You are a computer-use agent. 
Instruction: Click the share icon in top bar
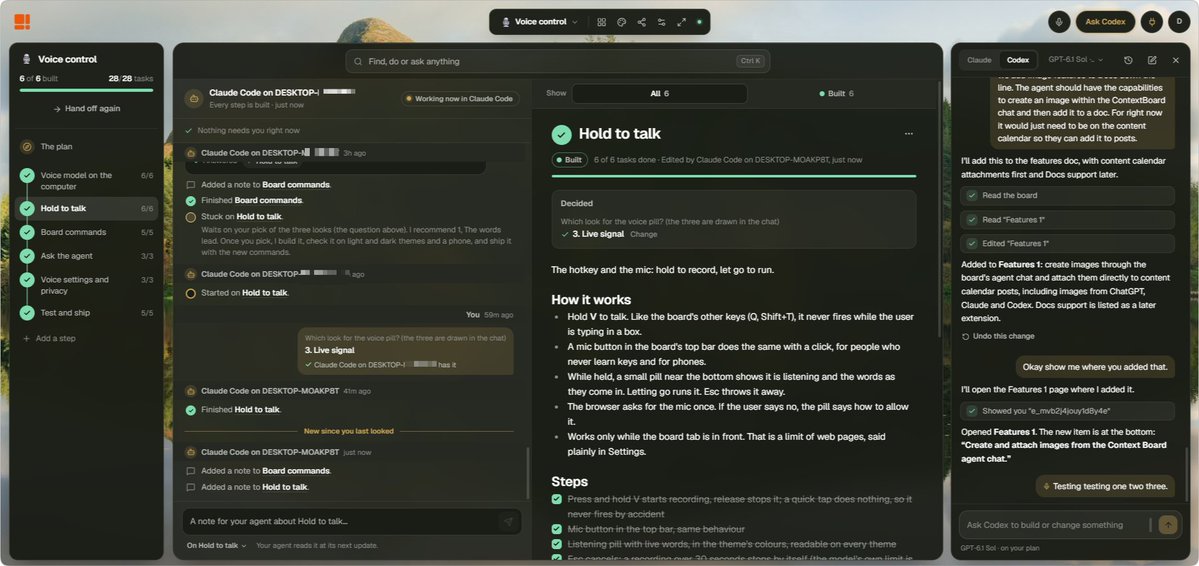(x=642, y=22)
